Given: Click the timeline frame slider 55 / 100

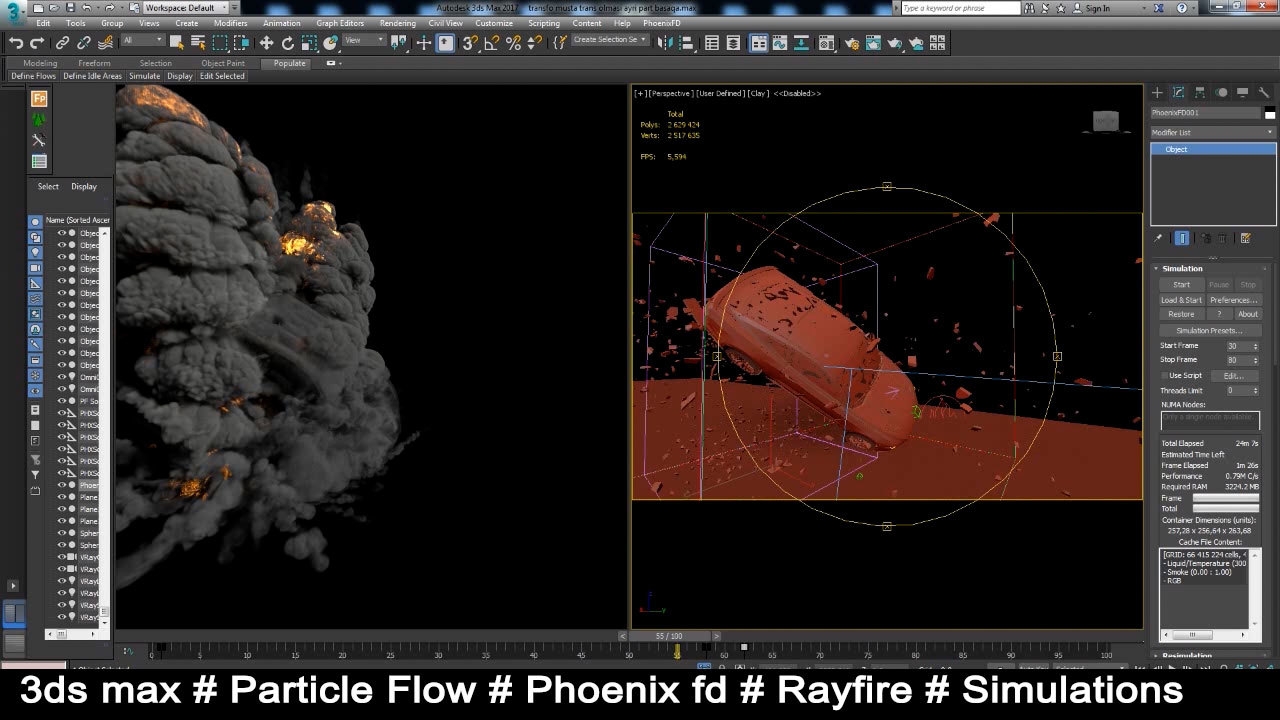Looking at the screenshot, I should click(669, 636).
